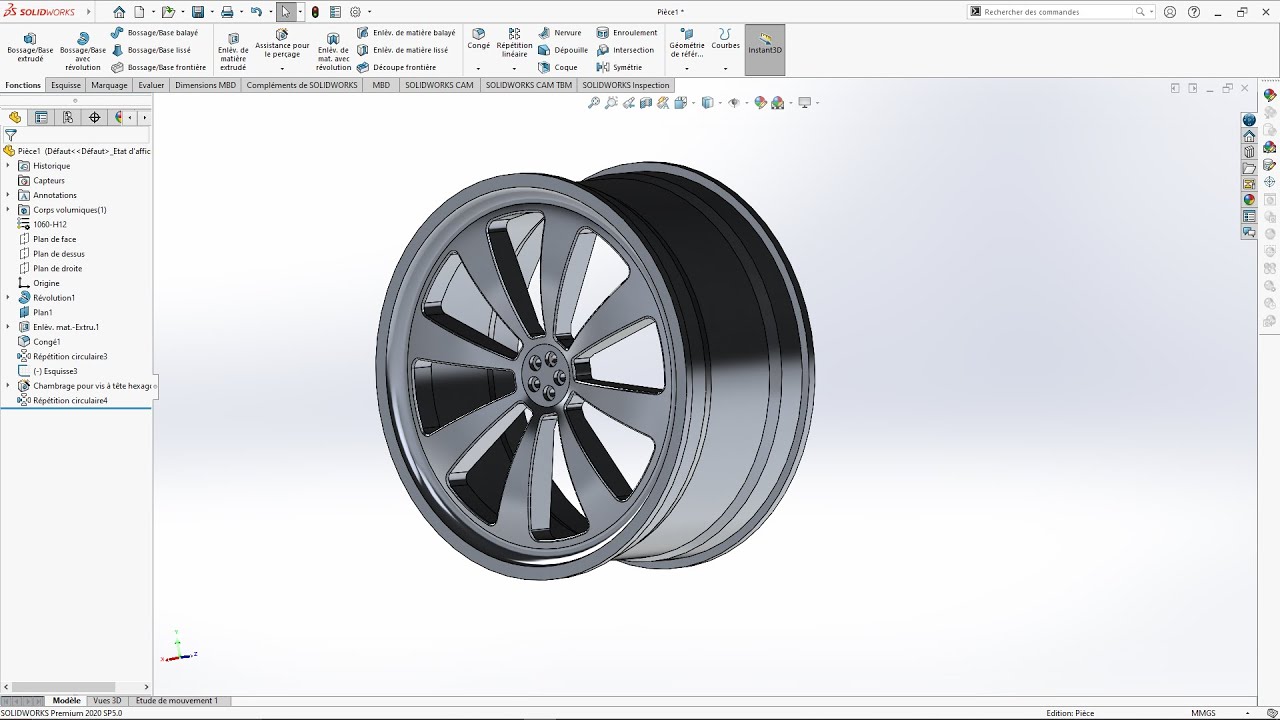
Task: Choose Découpe frontière
Action: 397,68
